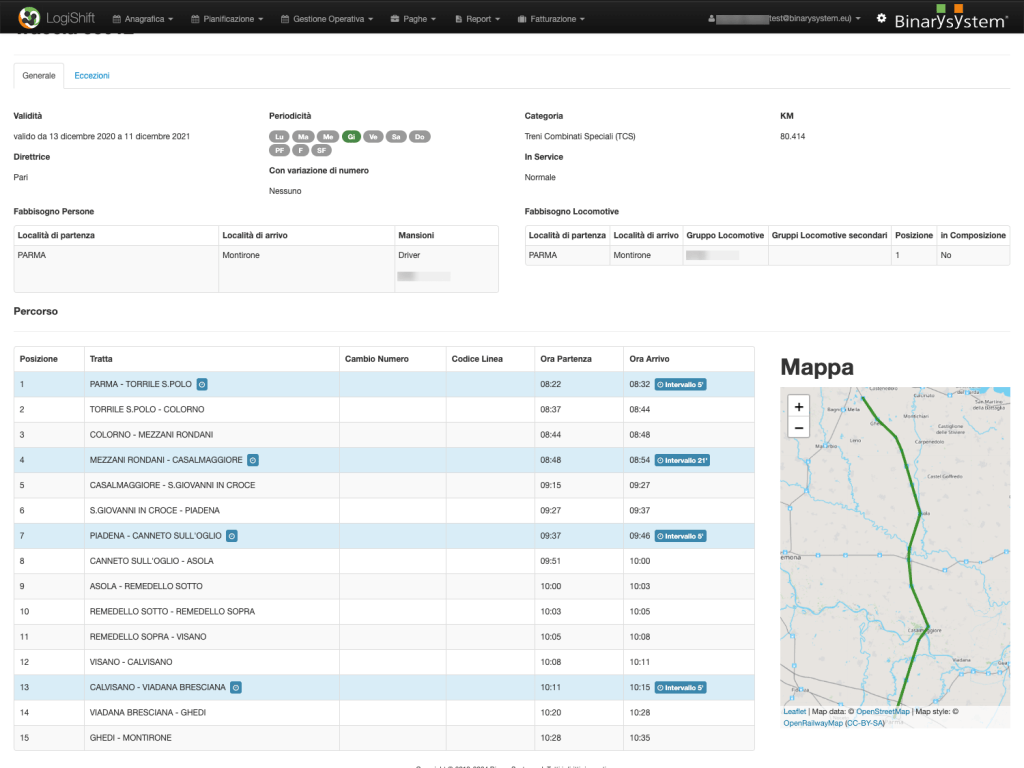The image size is (1024, 768).
Task: Click the Intervallo 21' badge at 08:54
Action: [682, 460]
